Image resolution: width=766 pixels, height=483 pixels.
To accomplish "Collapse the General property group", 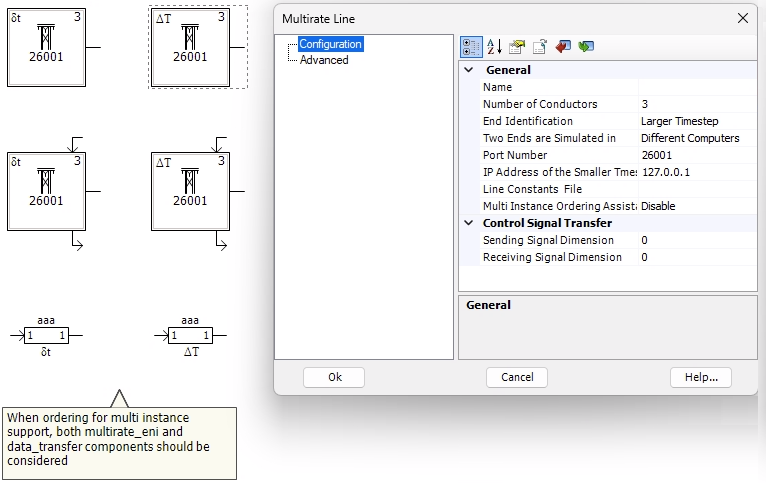I will (468, 70).
